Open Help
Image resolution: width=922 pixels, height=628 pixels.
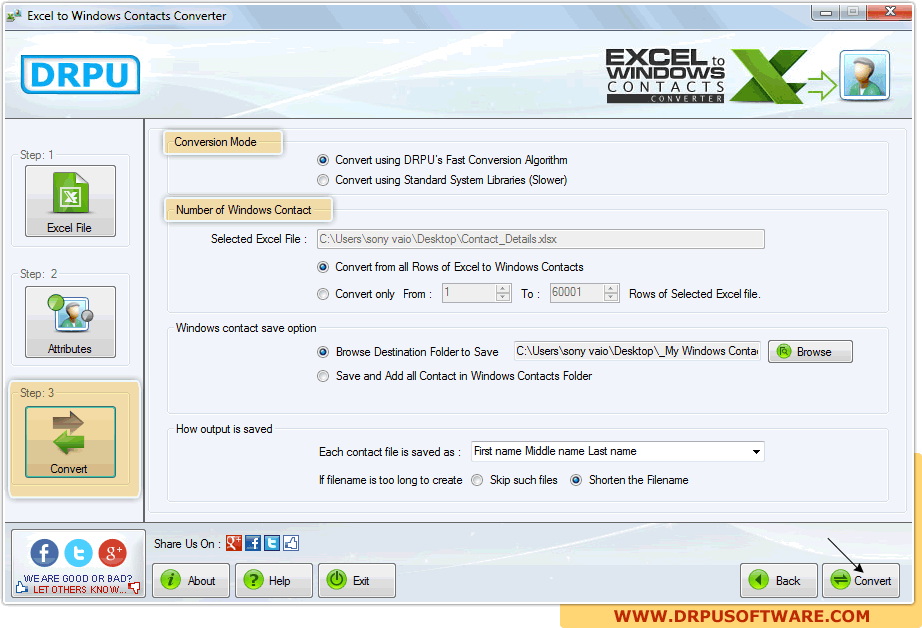click(x=273, y=580)
